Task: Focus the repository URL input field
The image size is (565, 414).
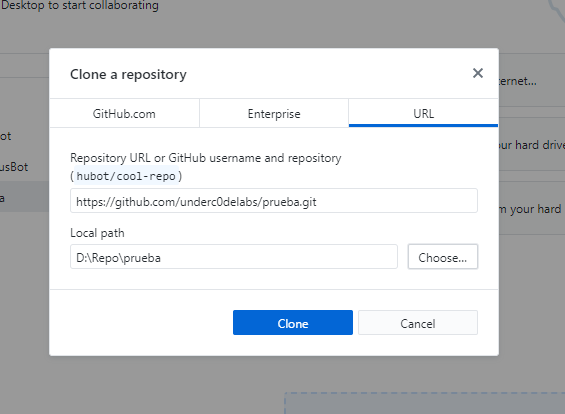Action: (274, 201)
